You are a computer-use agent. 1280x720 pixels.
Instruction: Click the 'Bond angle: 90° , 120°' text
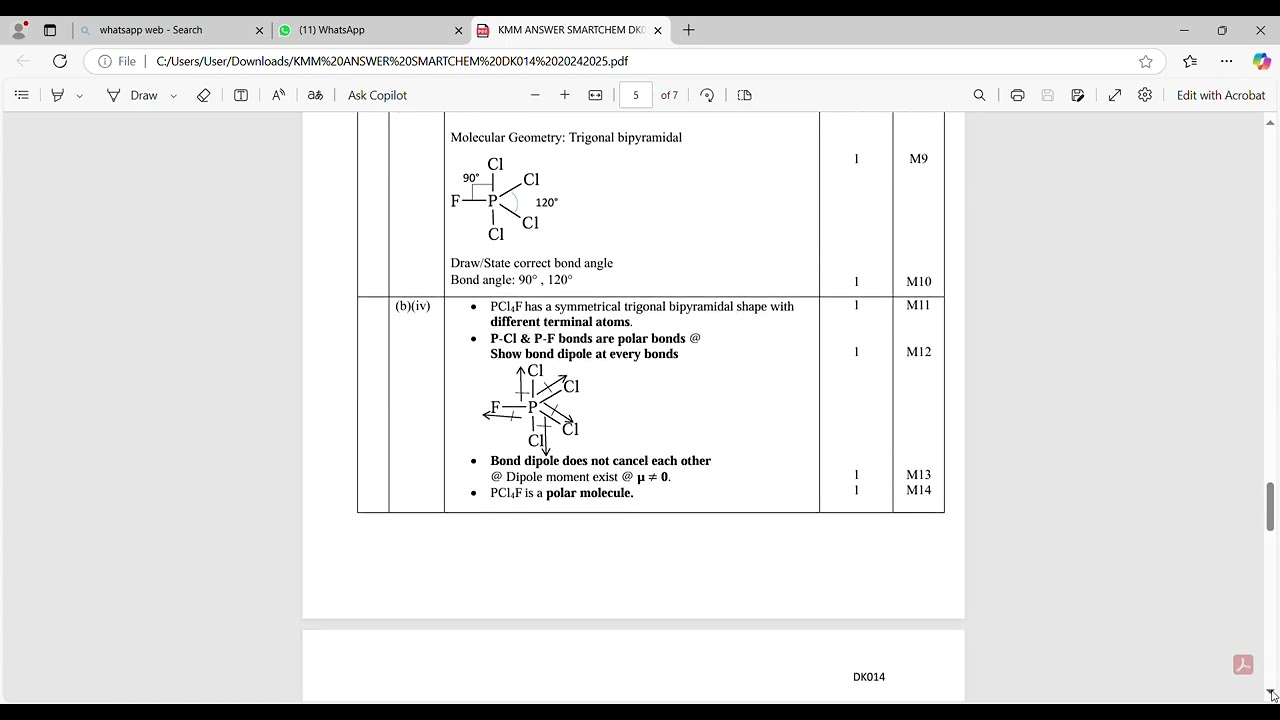(511, 280)
